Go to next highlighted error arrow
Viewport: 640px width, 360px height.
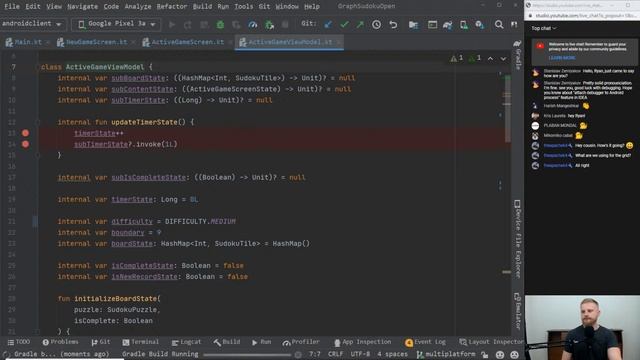tap(503, 59)
